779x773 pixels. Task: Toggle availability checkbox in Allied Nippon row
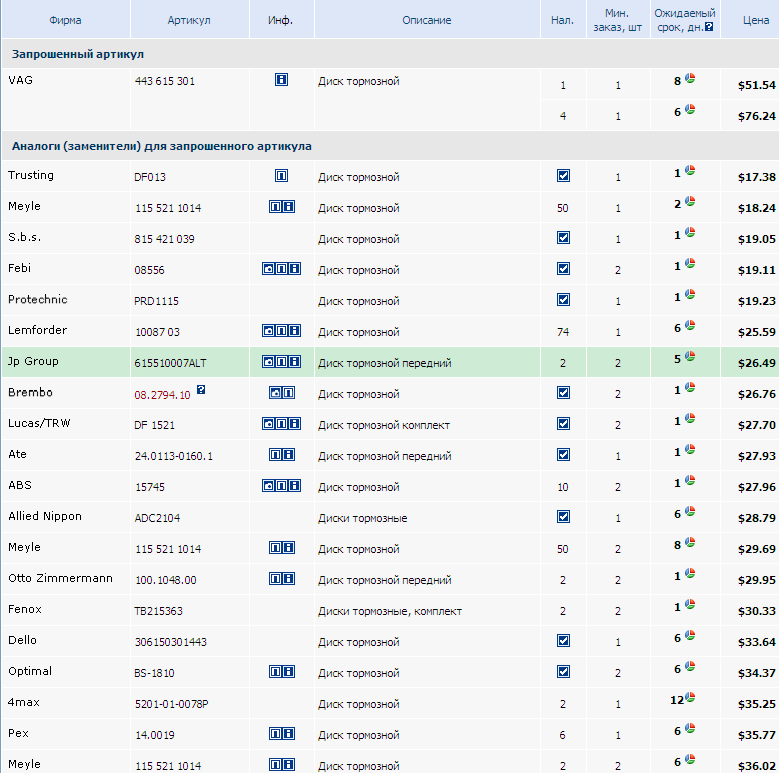563,516
